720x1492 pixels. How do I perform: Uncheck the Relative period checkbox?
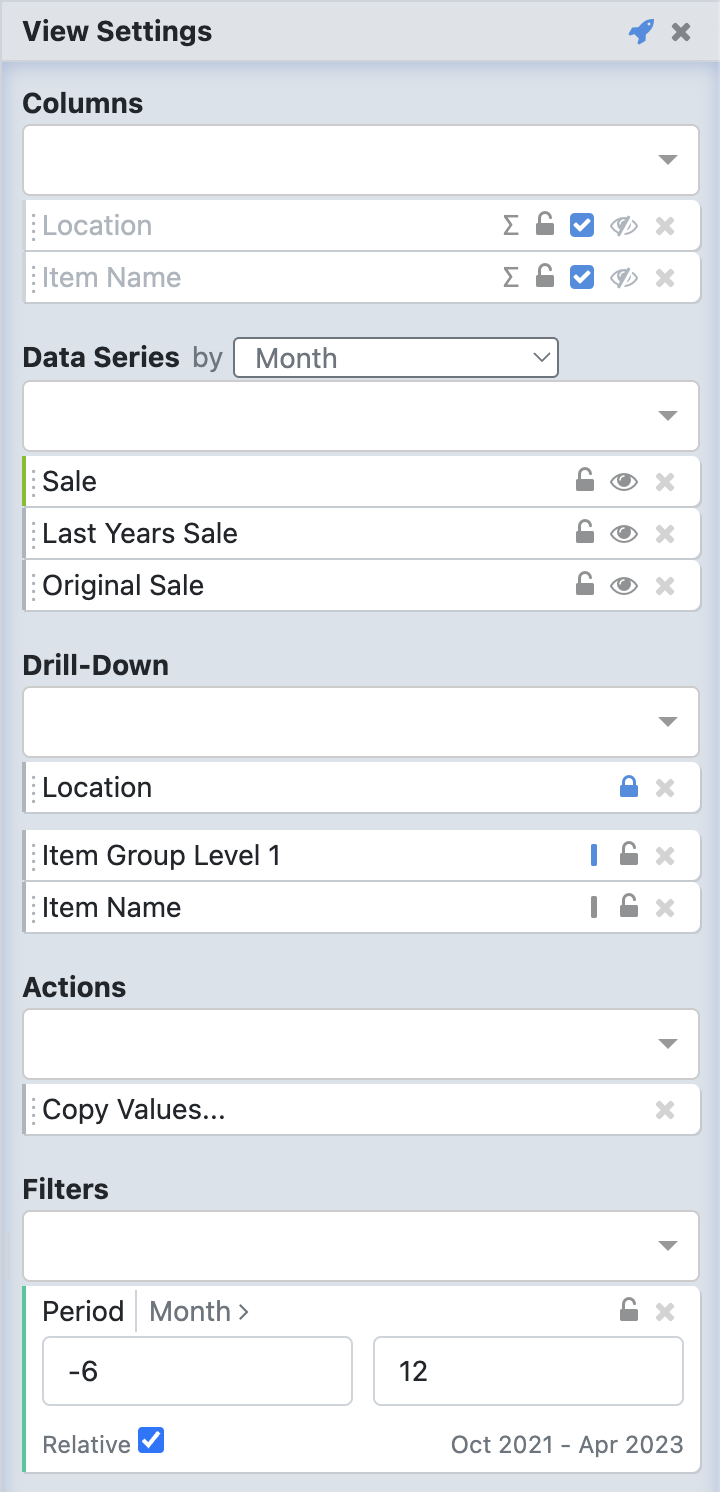coord(151,1441)
